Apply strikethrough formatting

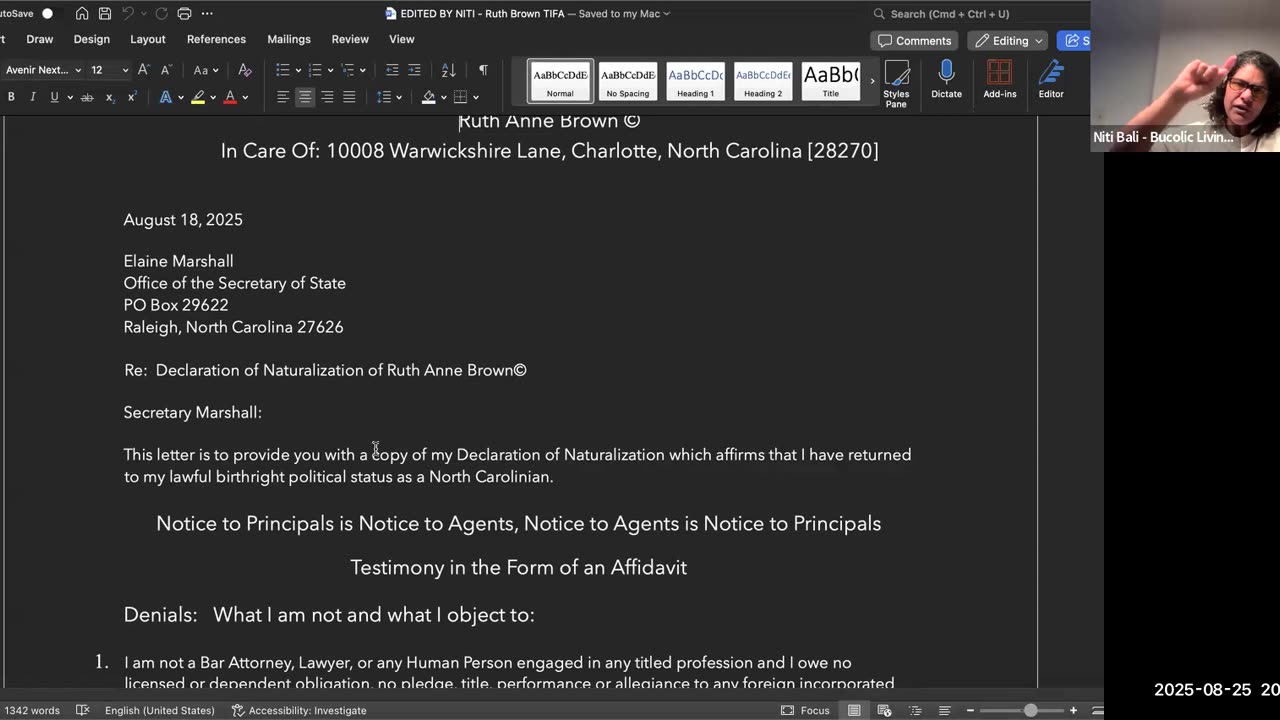87,97
